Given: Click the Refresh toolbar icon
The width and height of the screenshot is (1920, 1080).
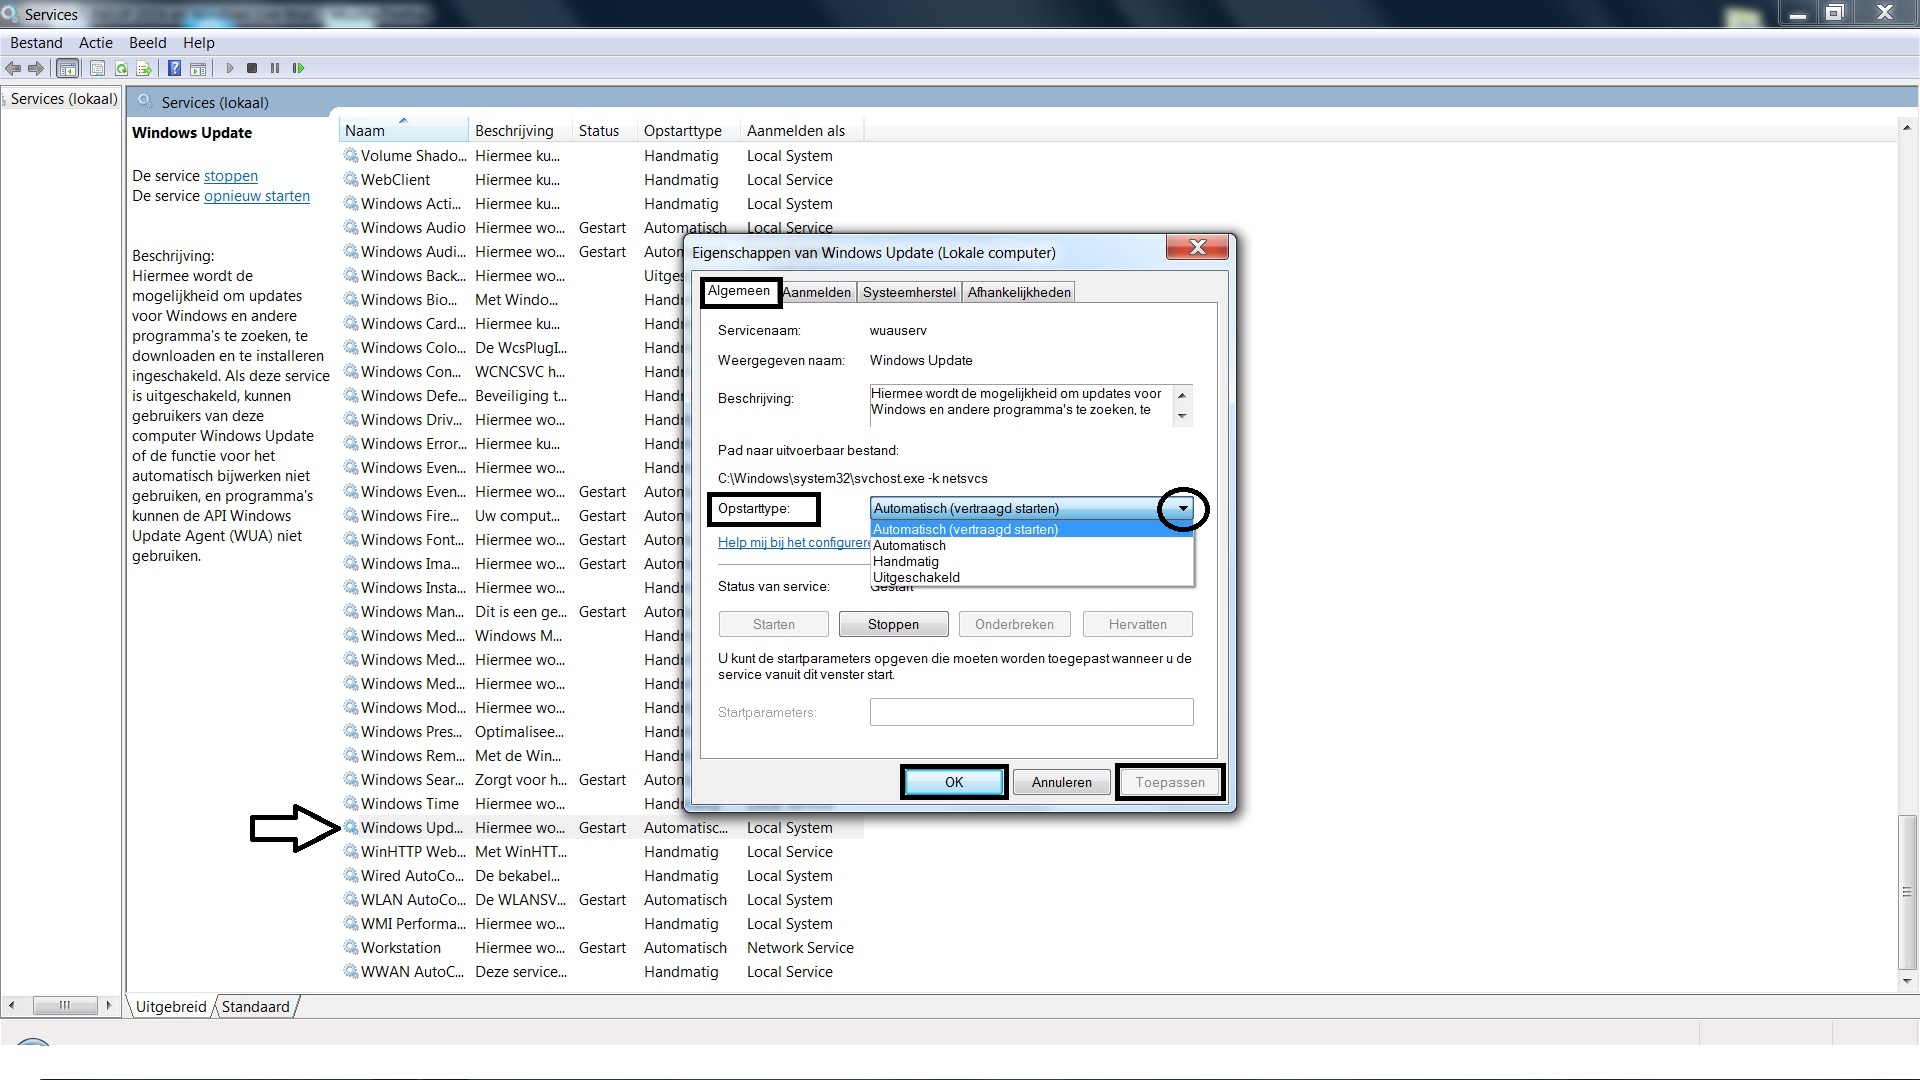Looking at the screenshot, I should tap(121, 68).
